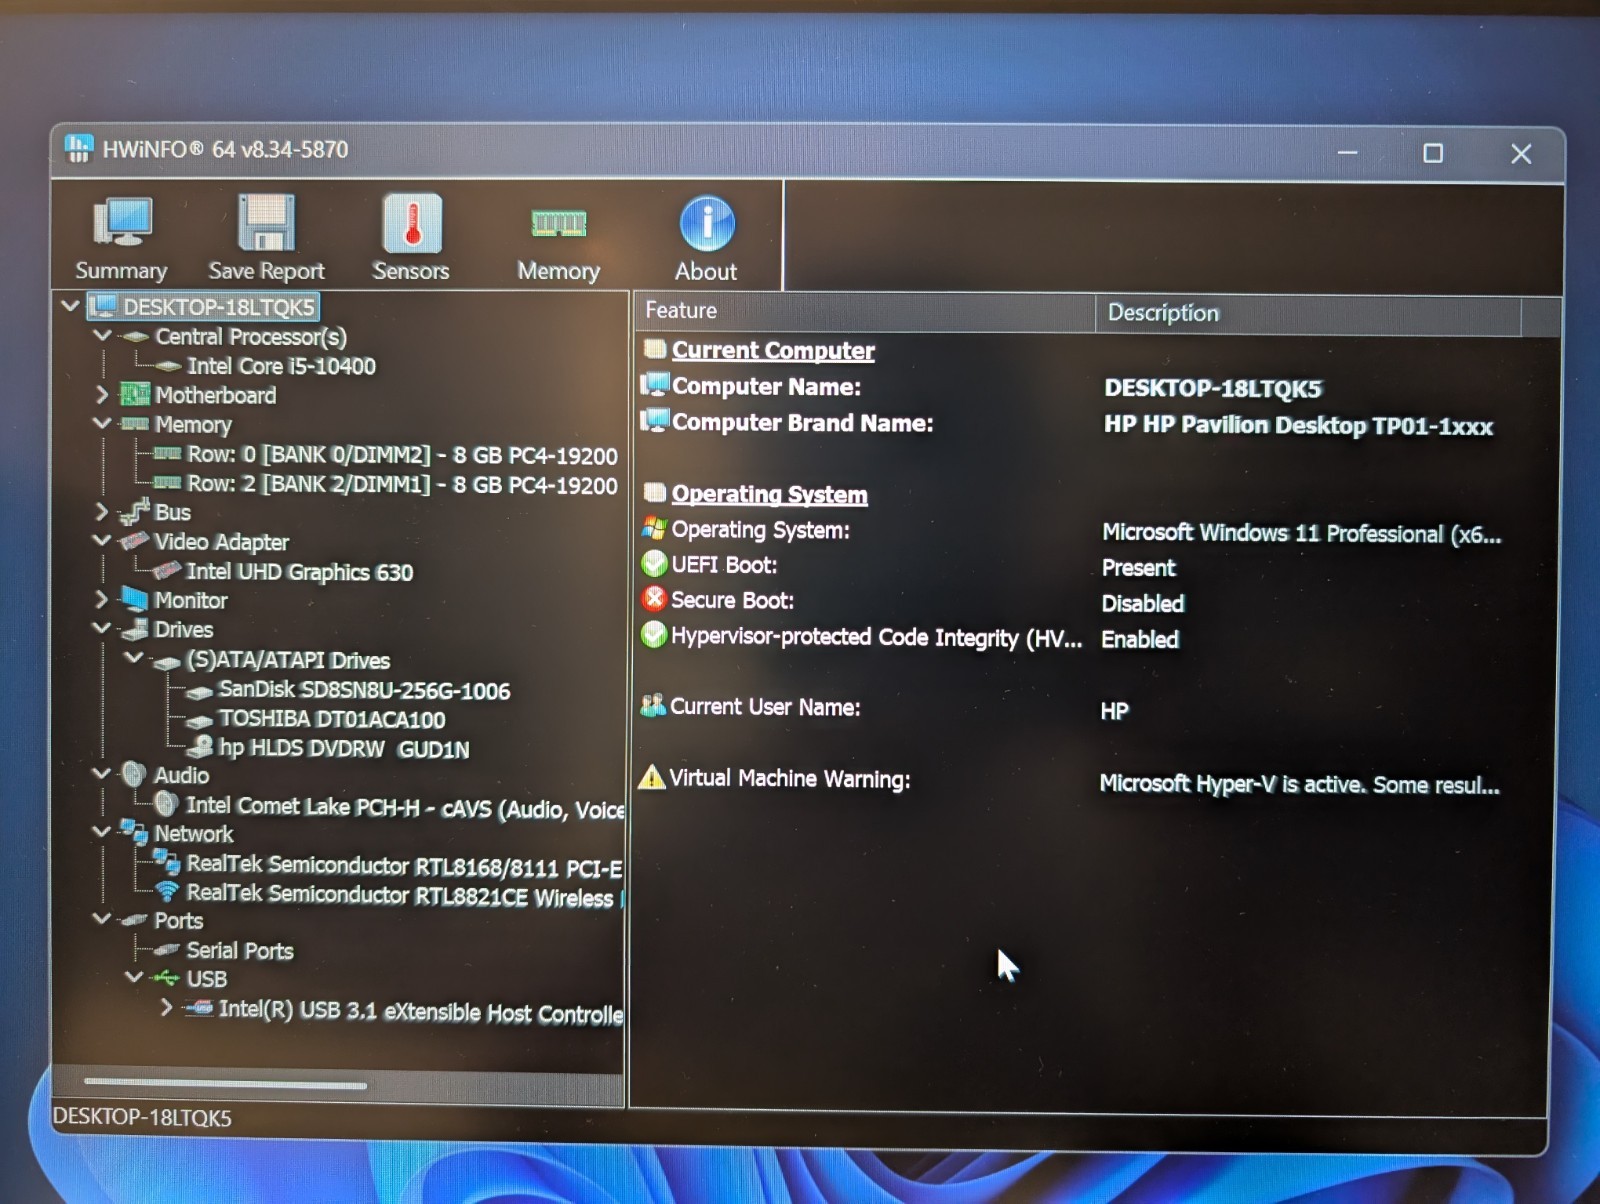Select SanDisk SD8SN8U-256G-1006 drive
The width and height of the screenshot is (1600, 1204).
coord(364,690)
